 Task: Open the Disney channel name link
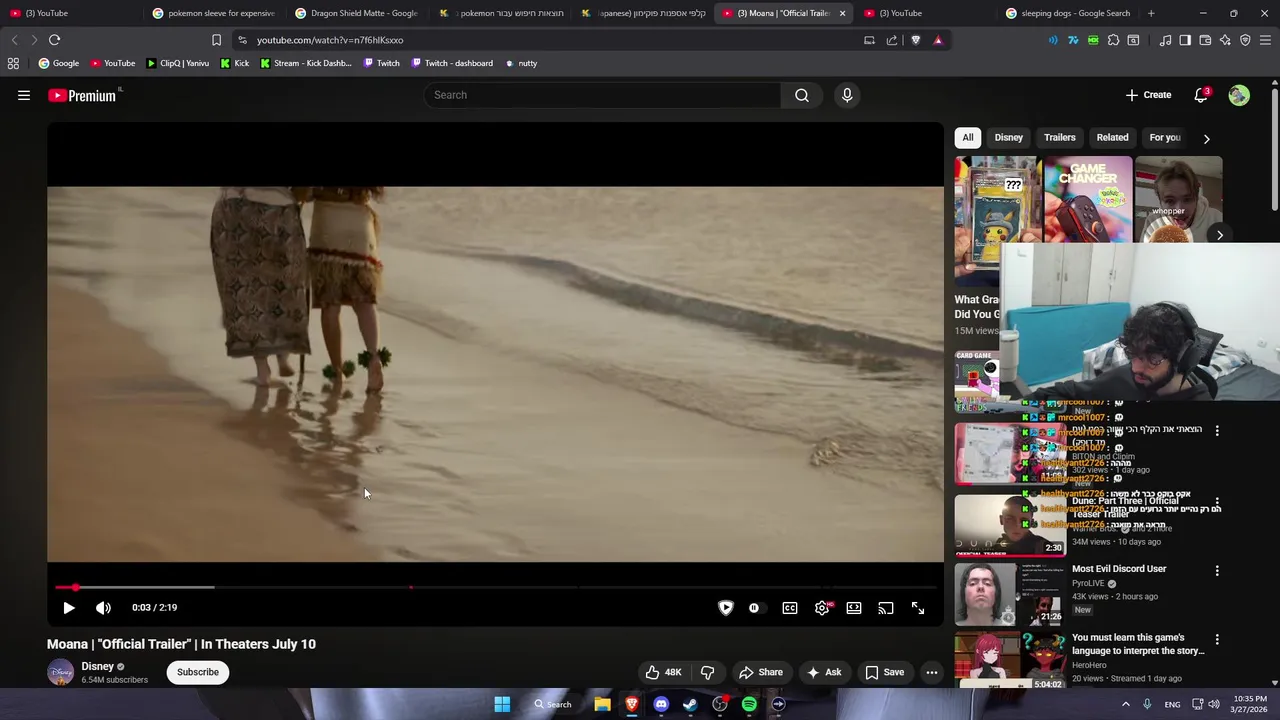click(98, 666)
